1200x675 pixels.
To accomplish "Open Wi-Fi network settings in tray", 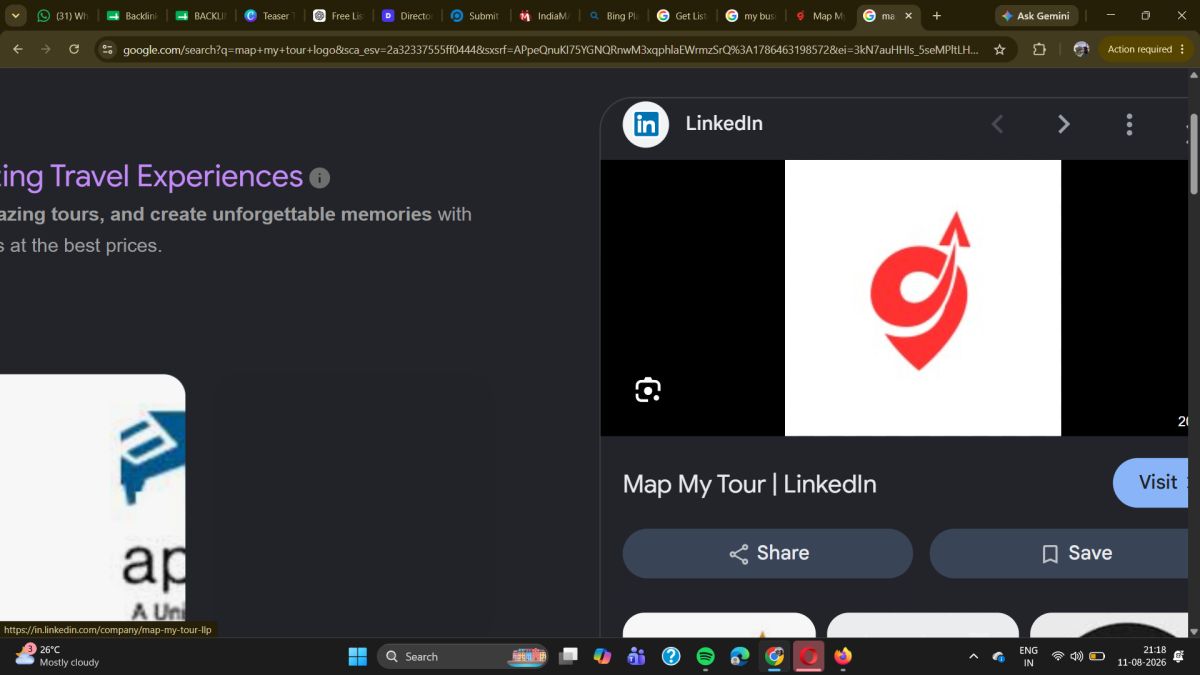I will click(1058, 656).
